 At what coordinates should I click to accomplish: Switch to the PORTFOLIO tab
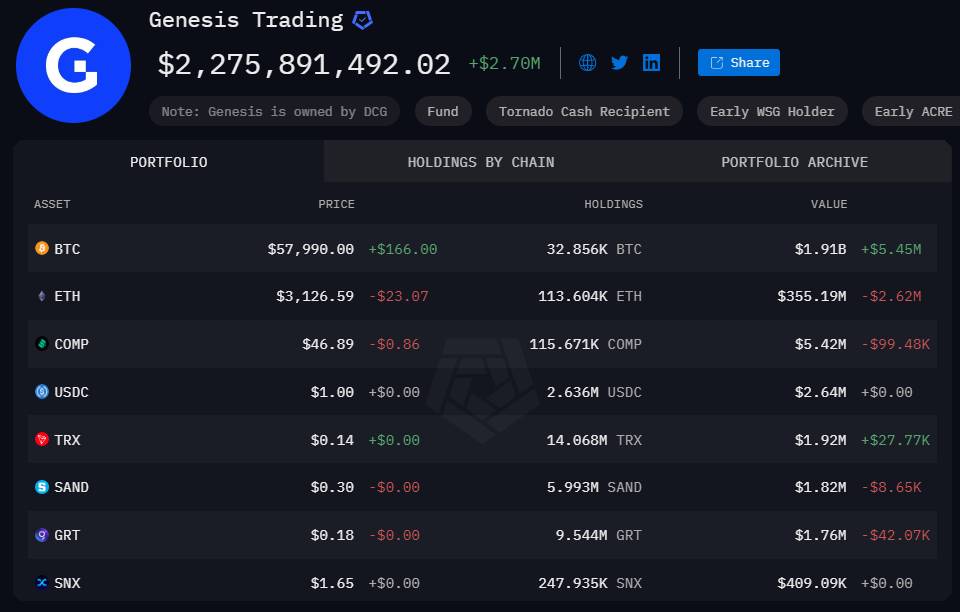[168, 162]
